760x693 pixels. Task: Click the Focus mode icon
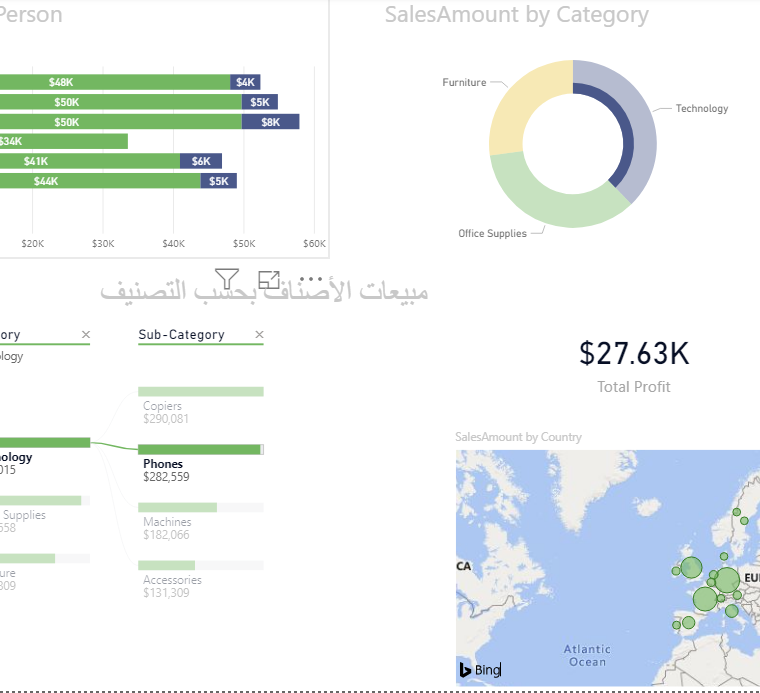pos(268,280)
